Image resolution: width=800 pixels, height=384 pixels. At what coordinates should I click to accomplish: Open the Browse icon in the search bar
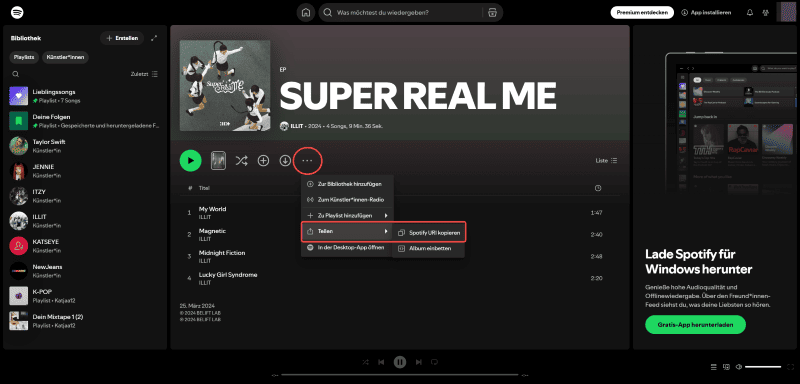click(492, 13)
